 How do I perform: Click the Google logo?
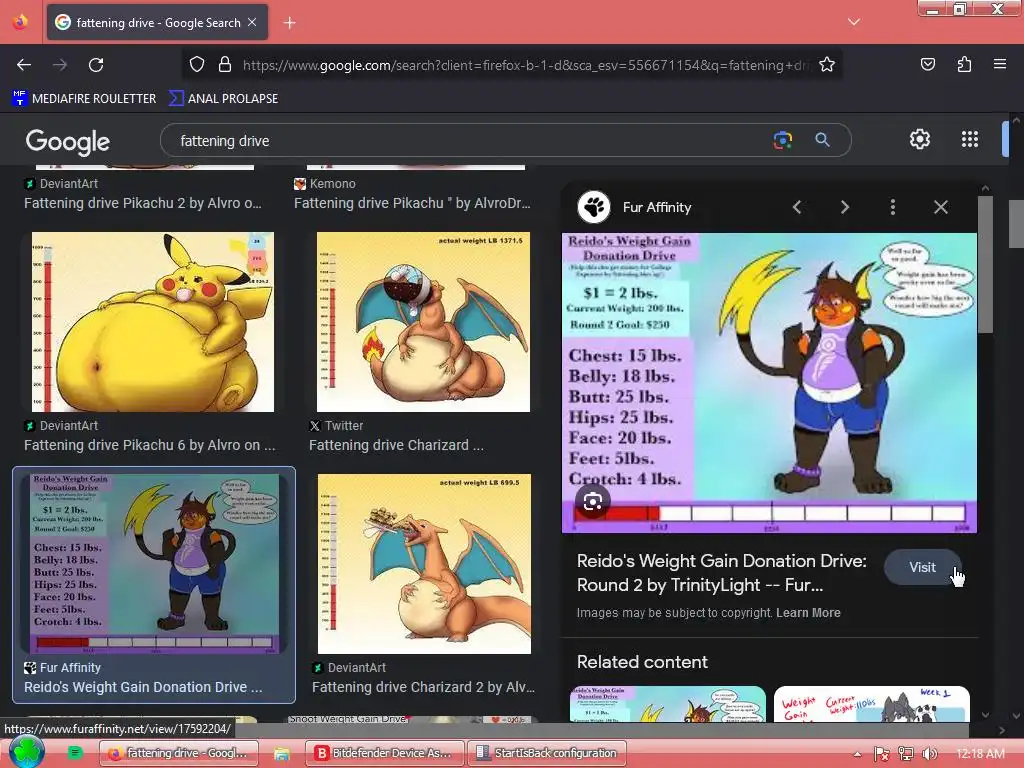click(67, 141)
